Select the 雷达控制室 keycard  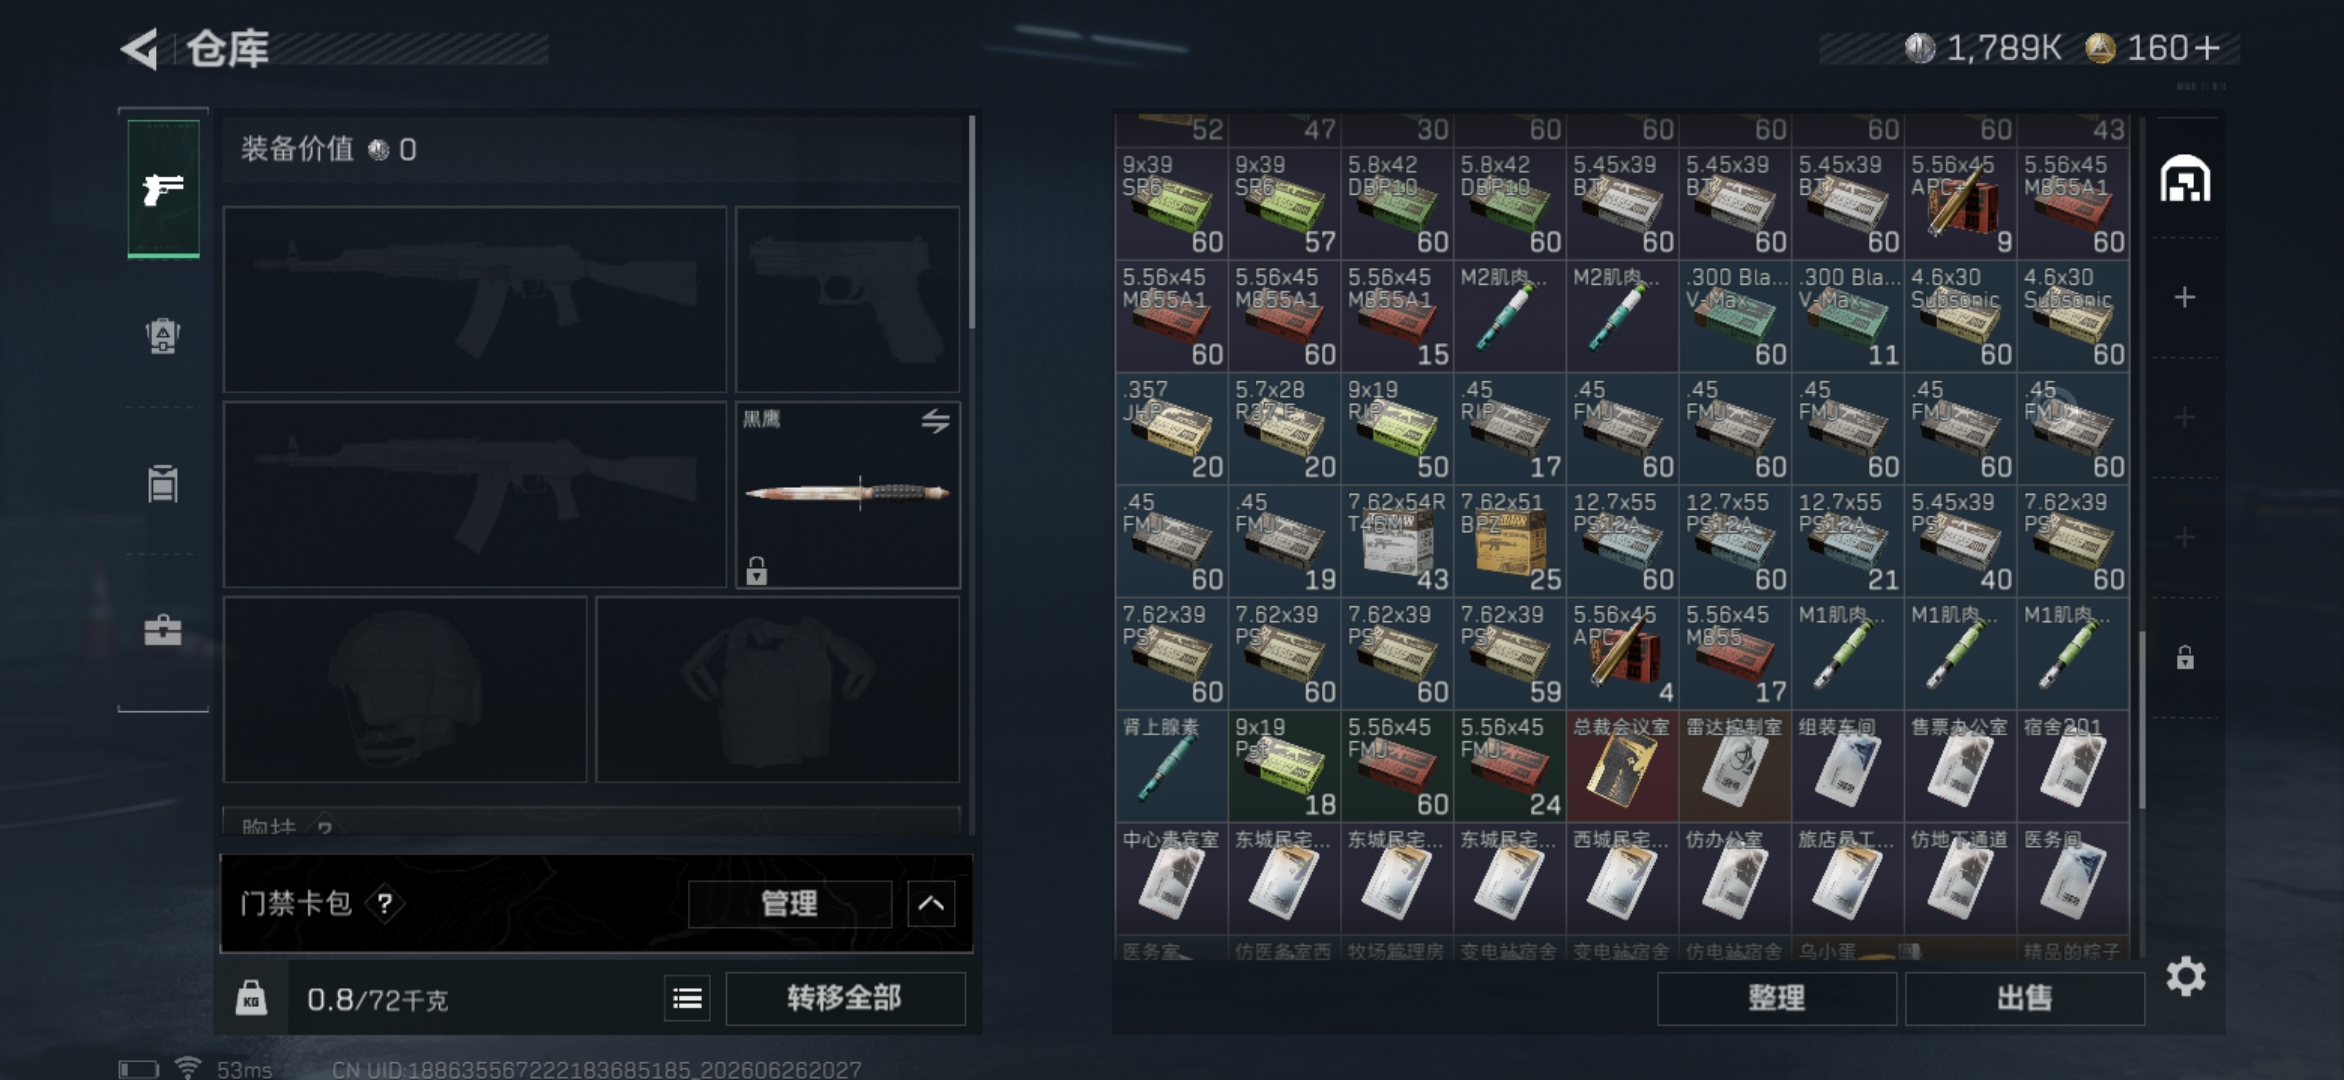pos(1735,766)
